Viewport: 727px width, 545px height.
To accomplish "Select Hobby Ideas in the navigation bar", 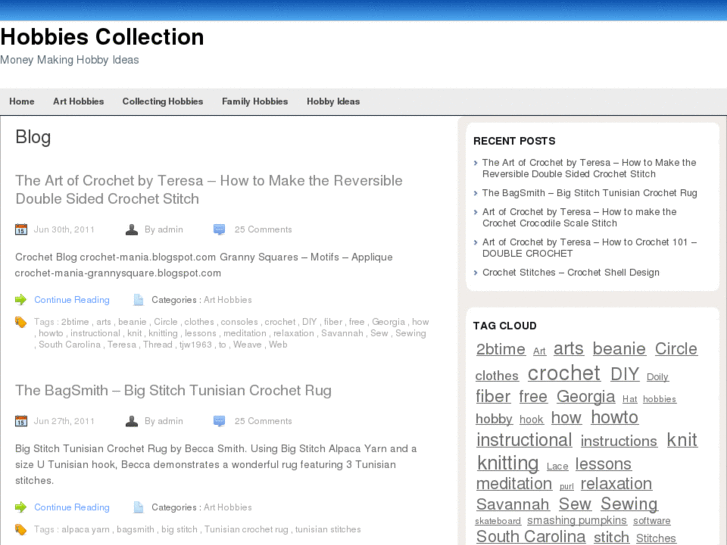I will pos(333,101).
